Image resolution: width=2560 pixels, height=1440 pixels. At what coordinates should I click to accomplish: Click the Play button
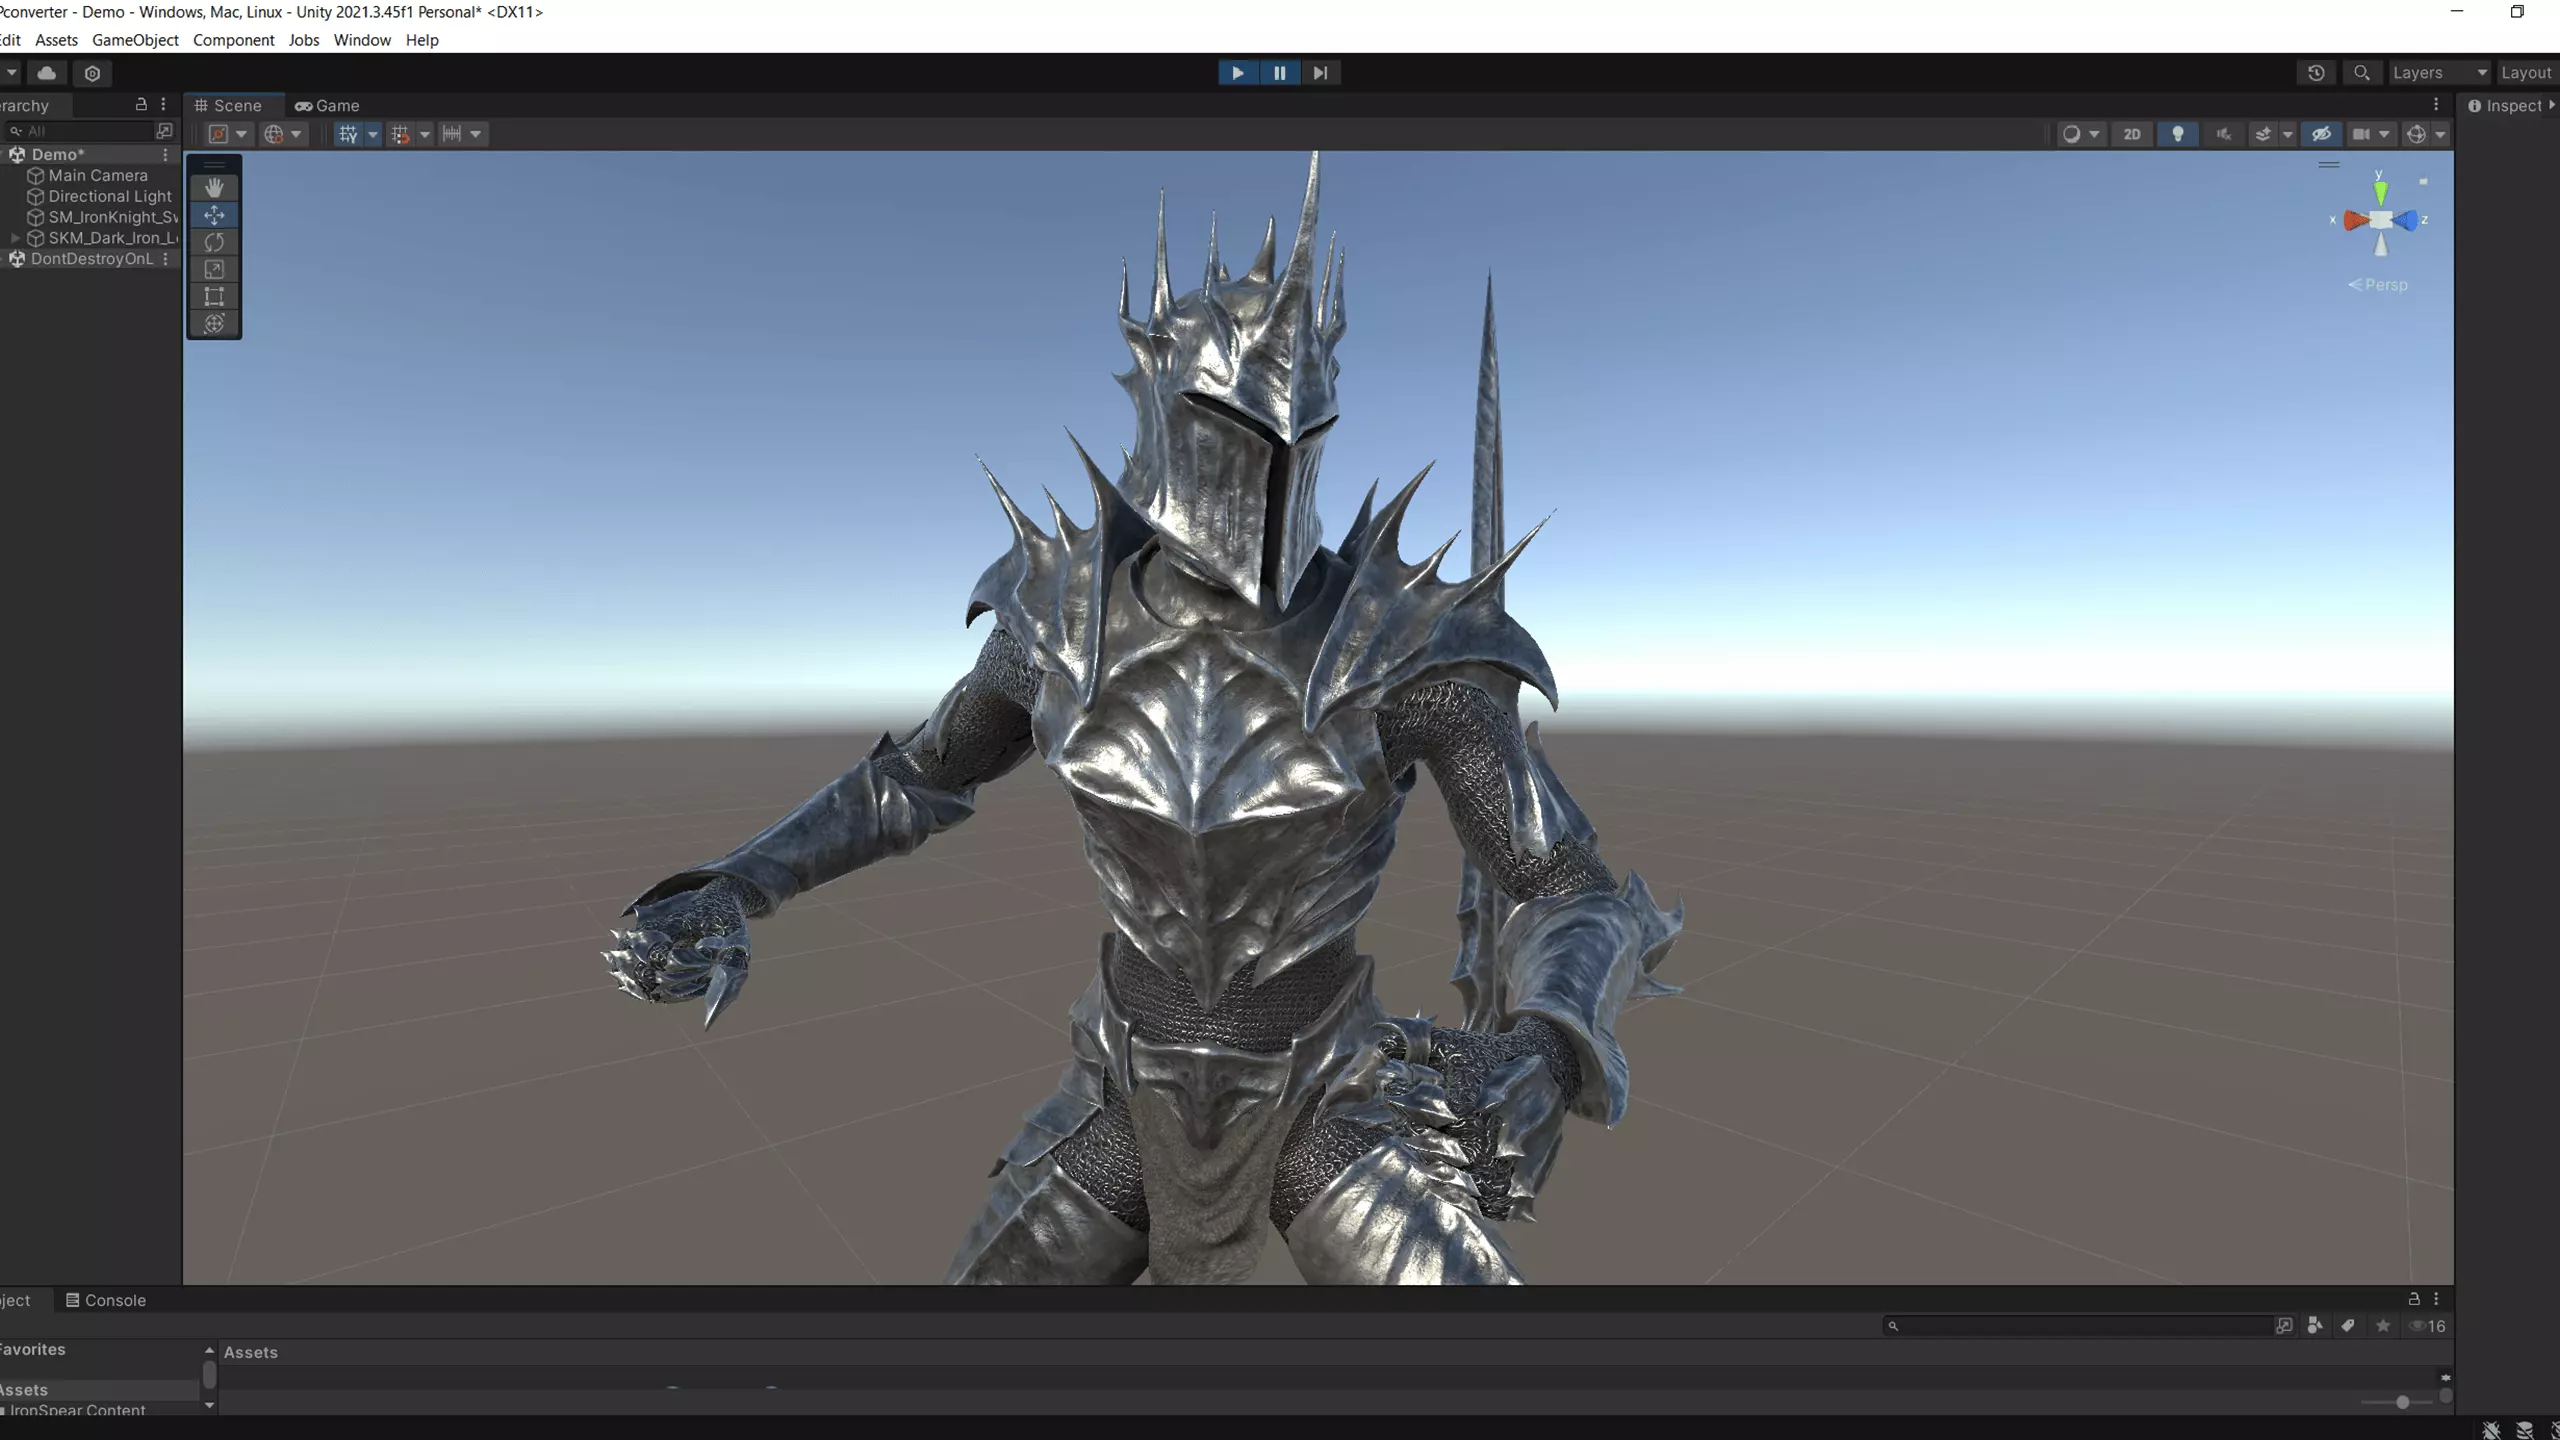tap(1238, 73)
